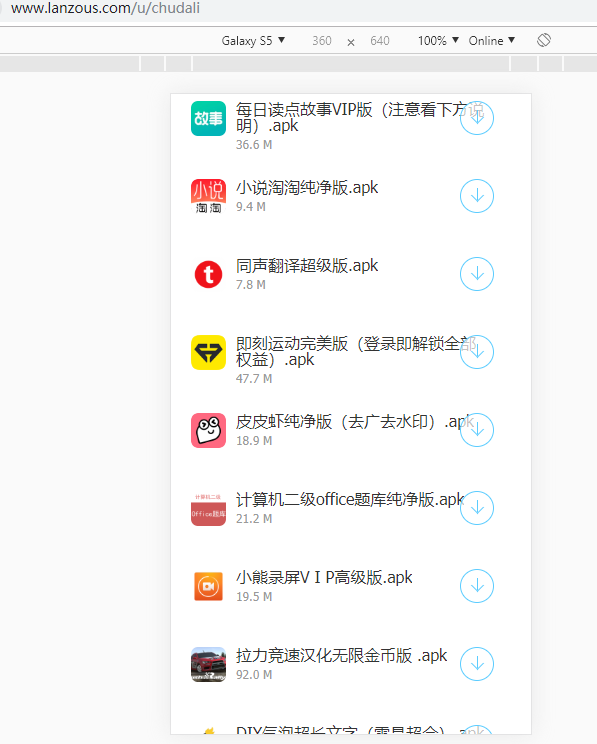597x744 pixels.
Task: Click the 即刻运动 yellow app thumbnail
Action: pos(208,353)
